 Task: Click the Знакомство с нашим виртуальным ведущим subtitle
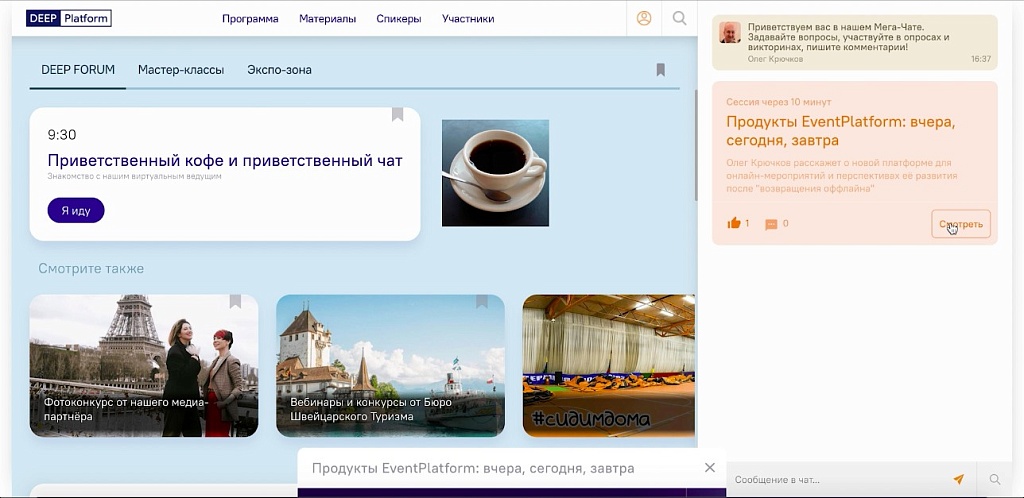pyautogui.click(x=135, y=176)
